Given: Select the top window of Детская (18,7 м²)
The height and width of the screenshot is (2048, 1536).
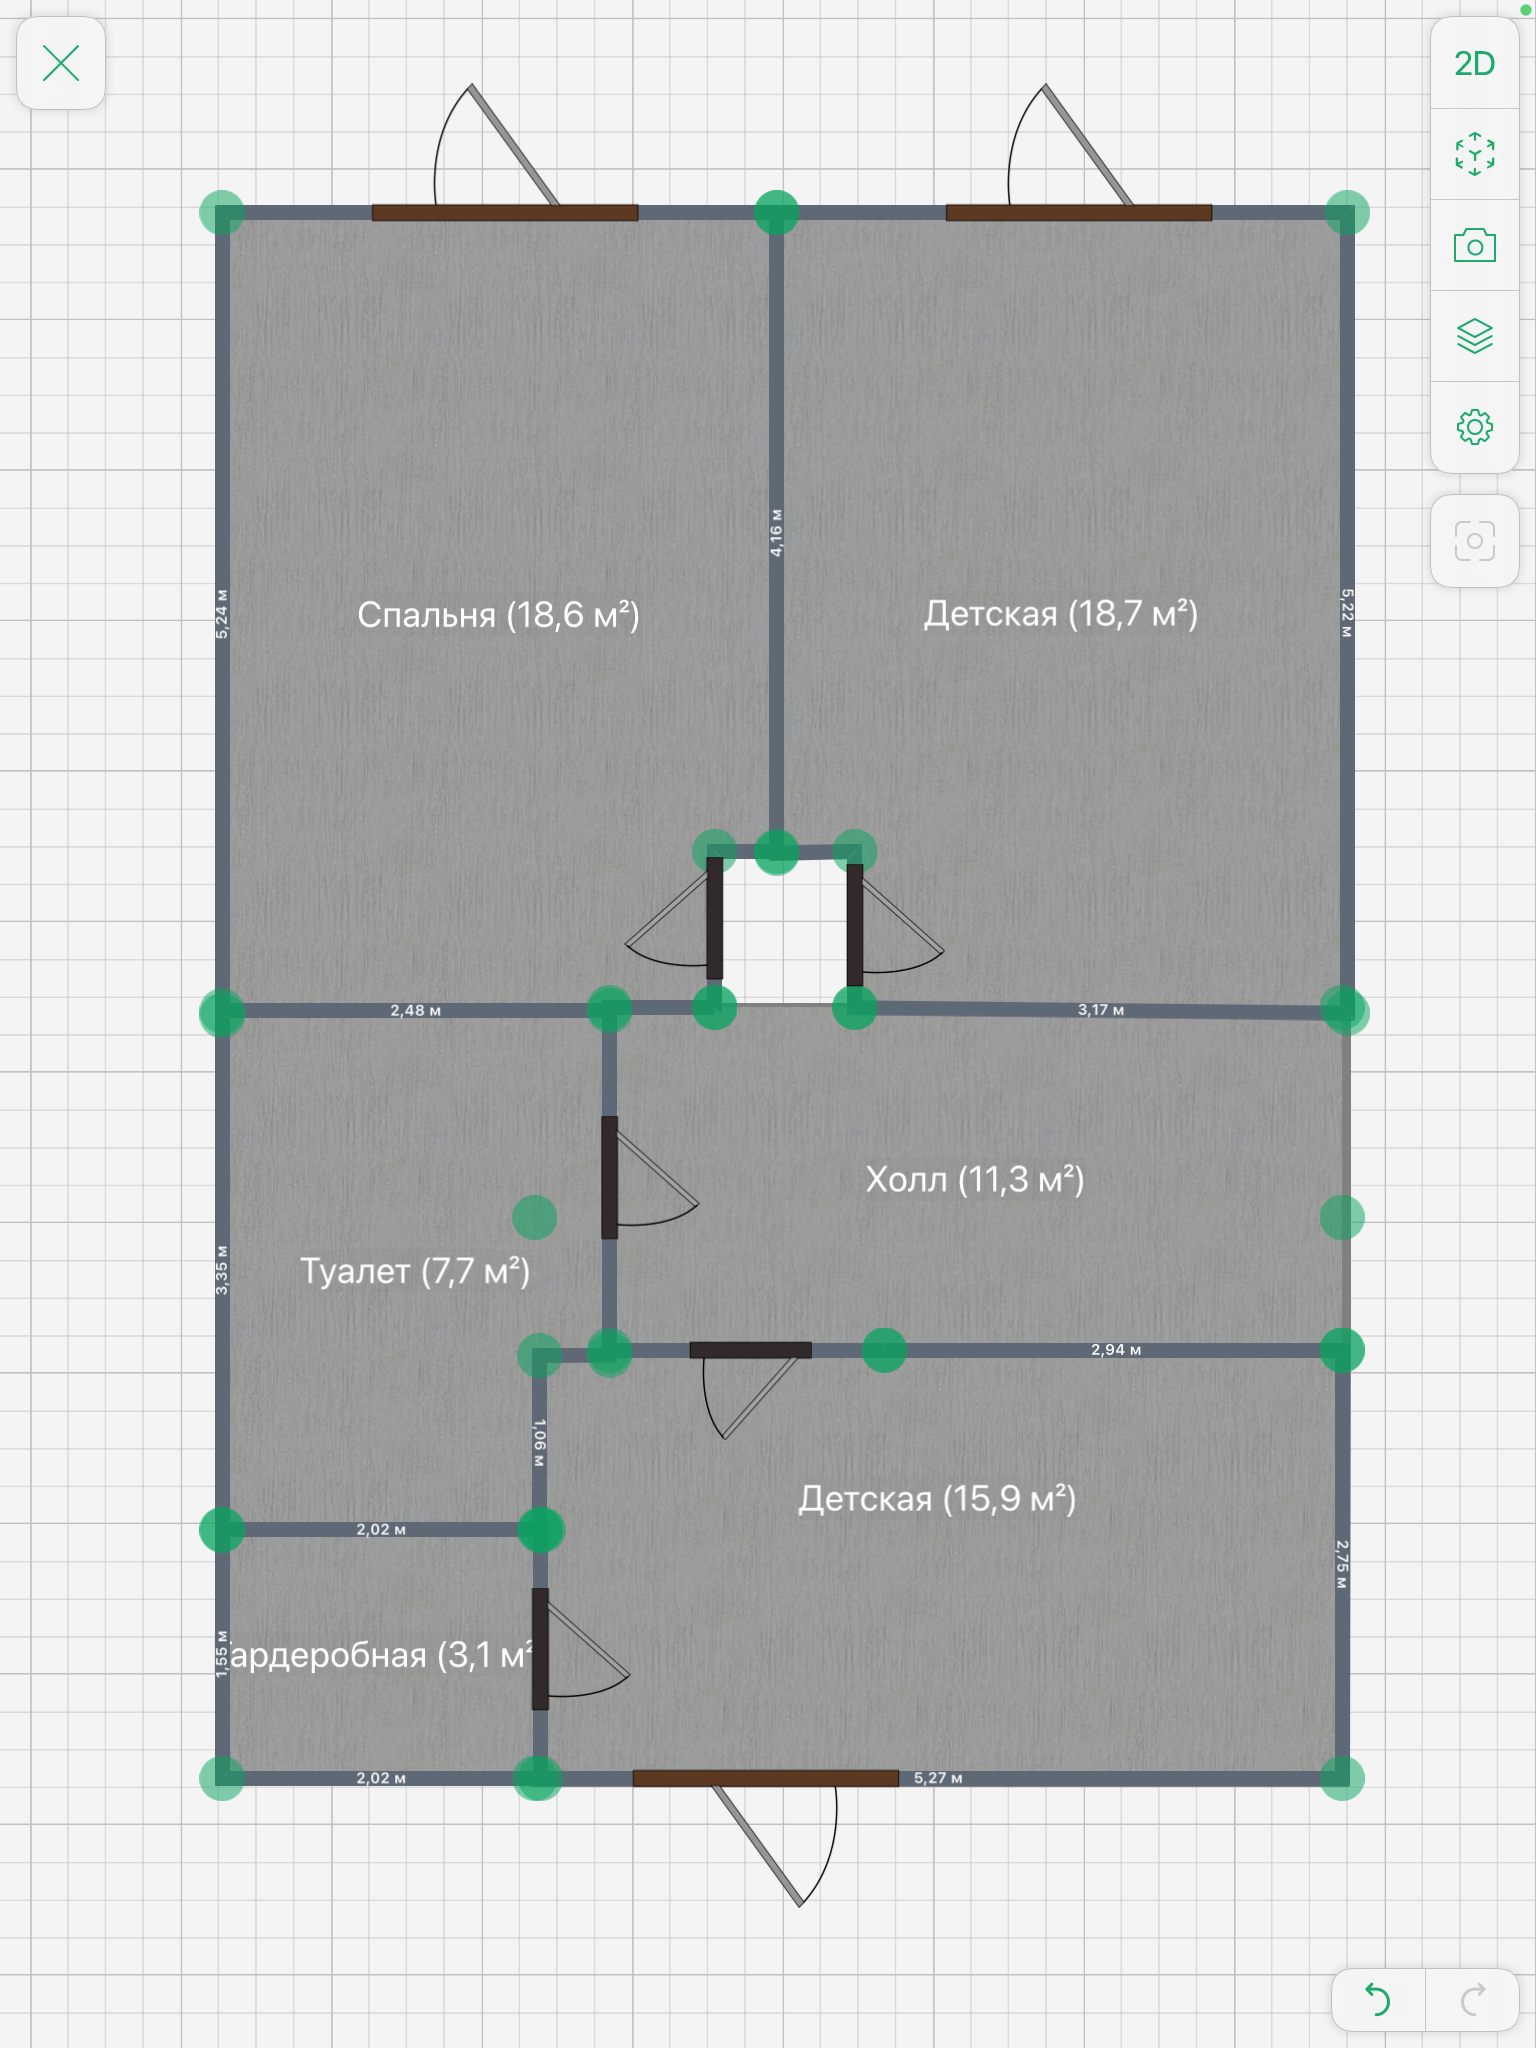Looking at the screenshot, I should 1079,213.
